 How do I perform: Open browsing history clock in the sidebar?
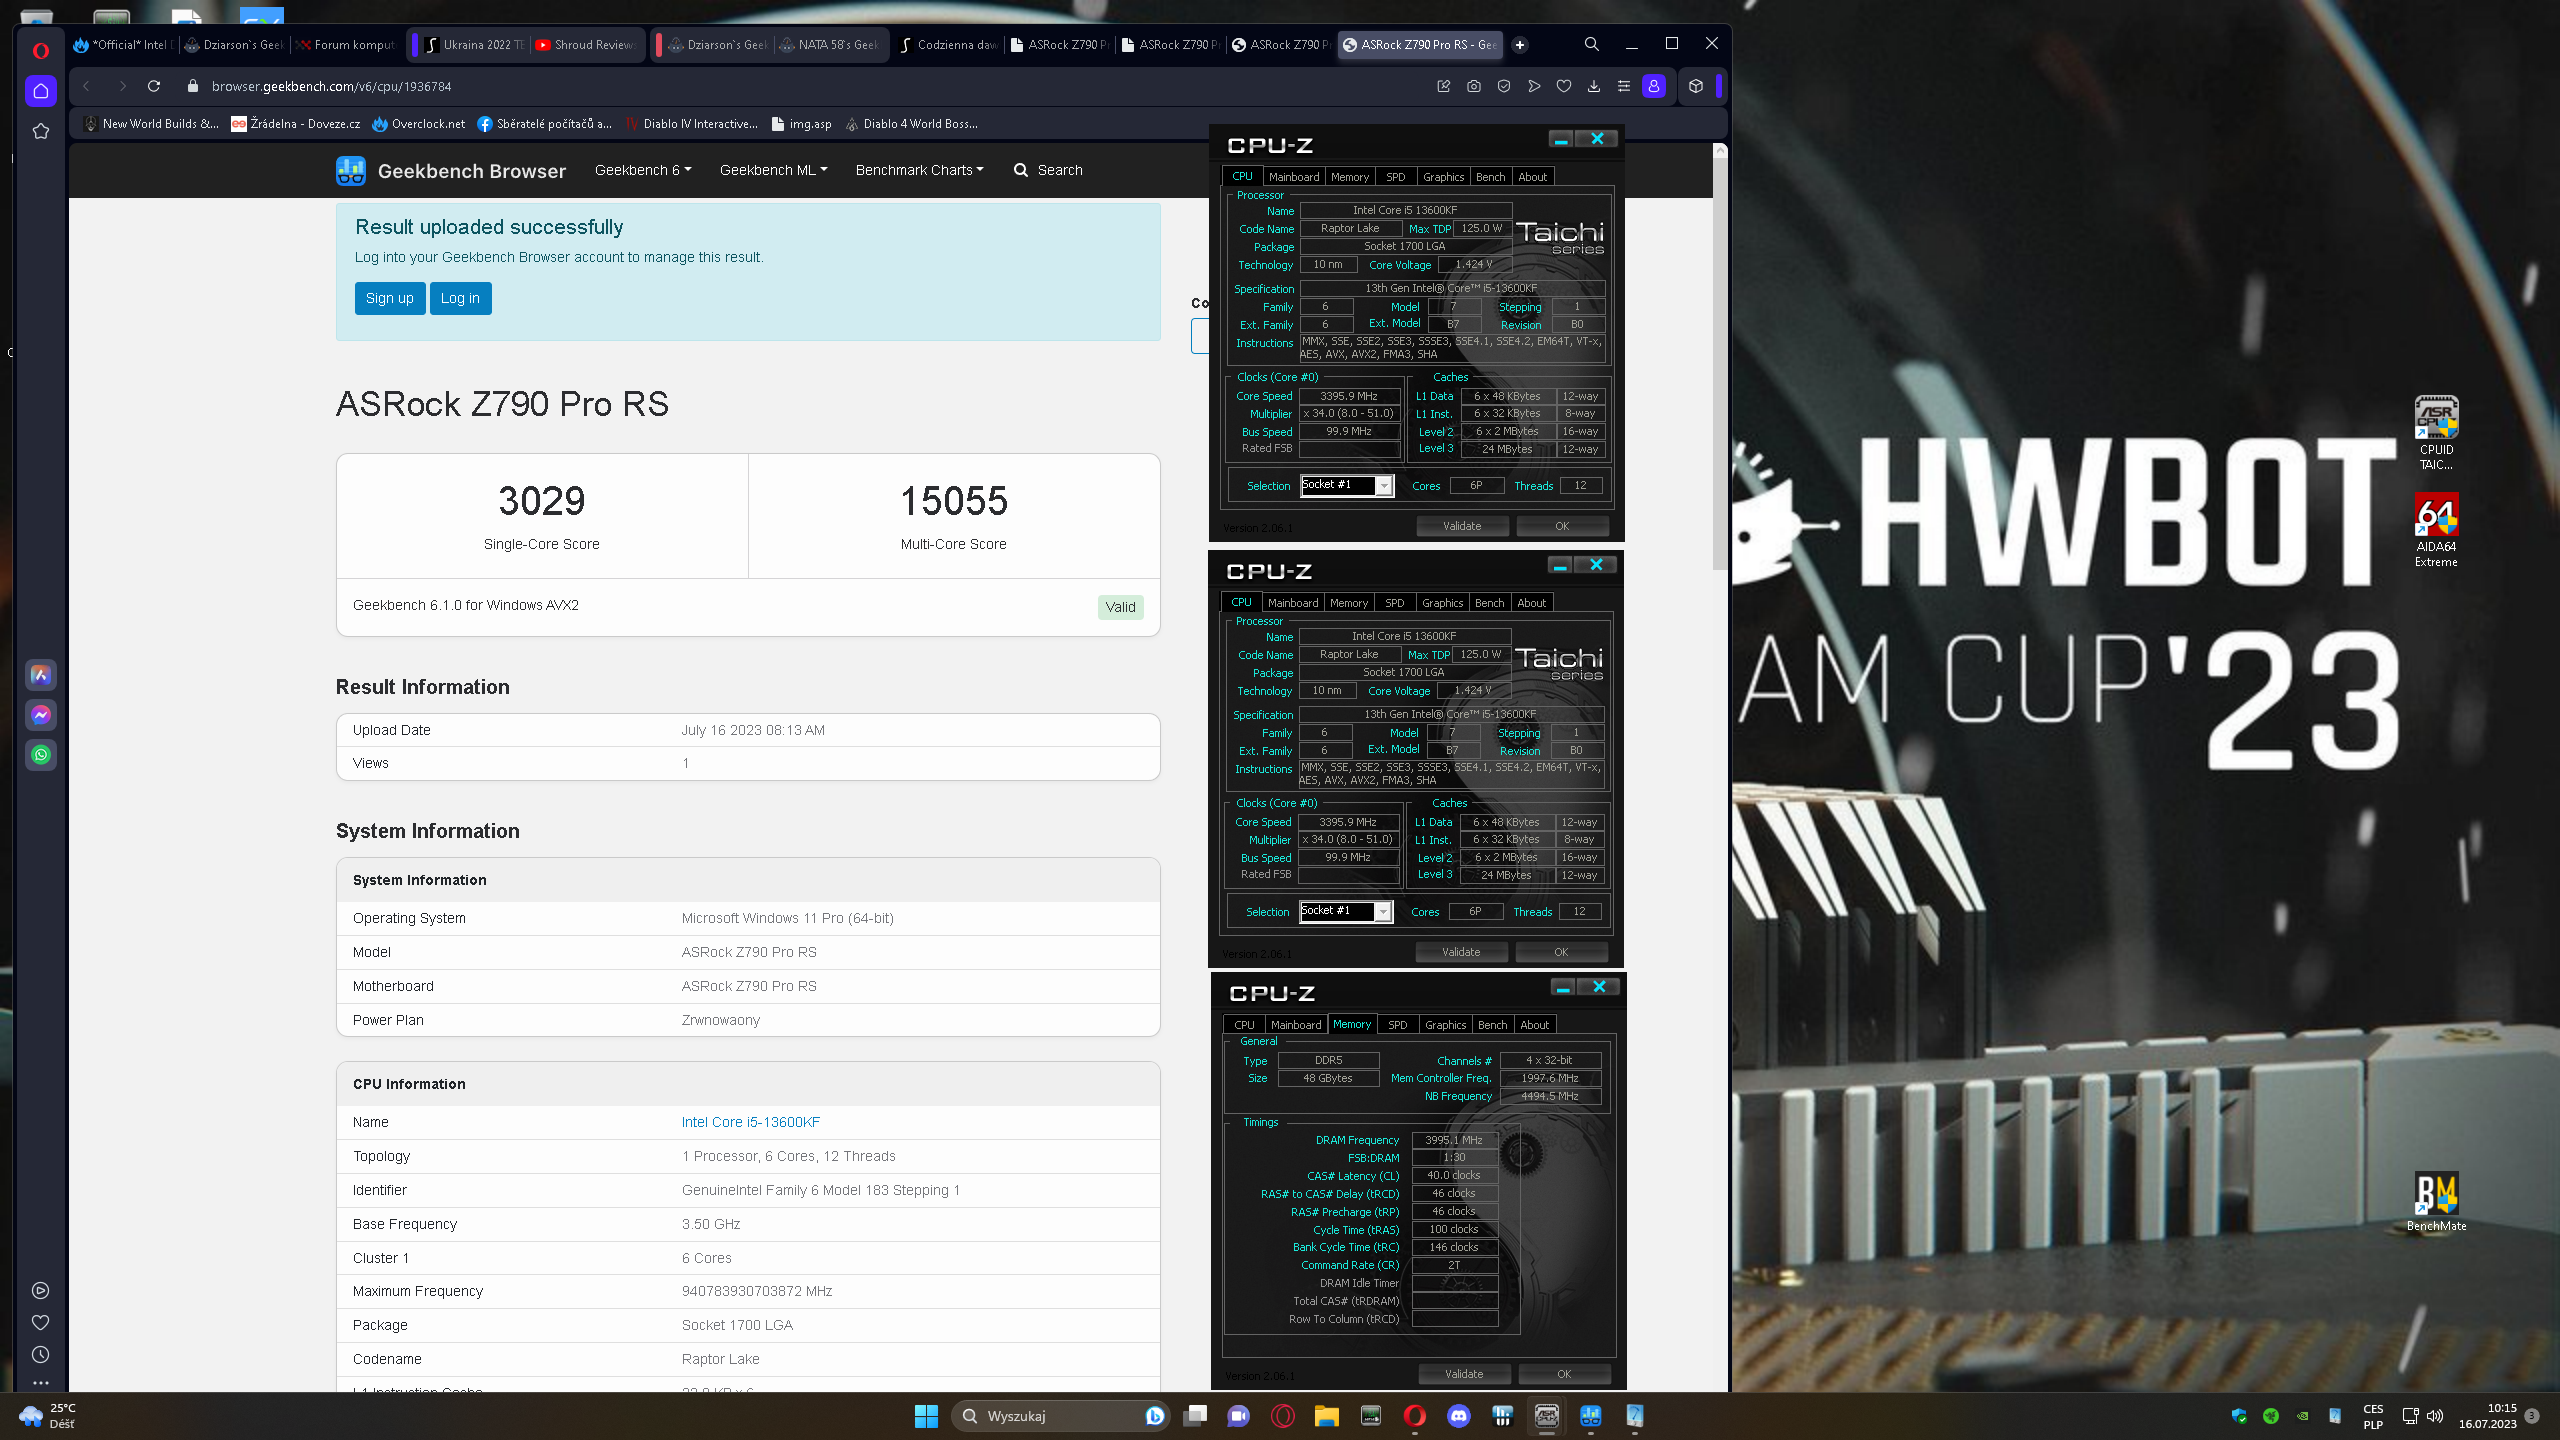click(x=41, y=1355)
